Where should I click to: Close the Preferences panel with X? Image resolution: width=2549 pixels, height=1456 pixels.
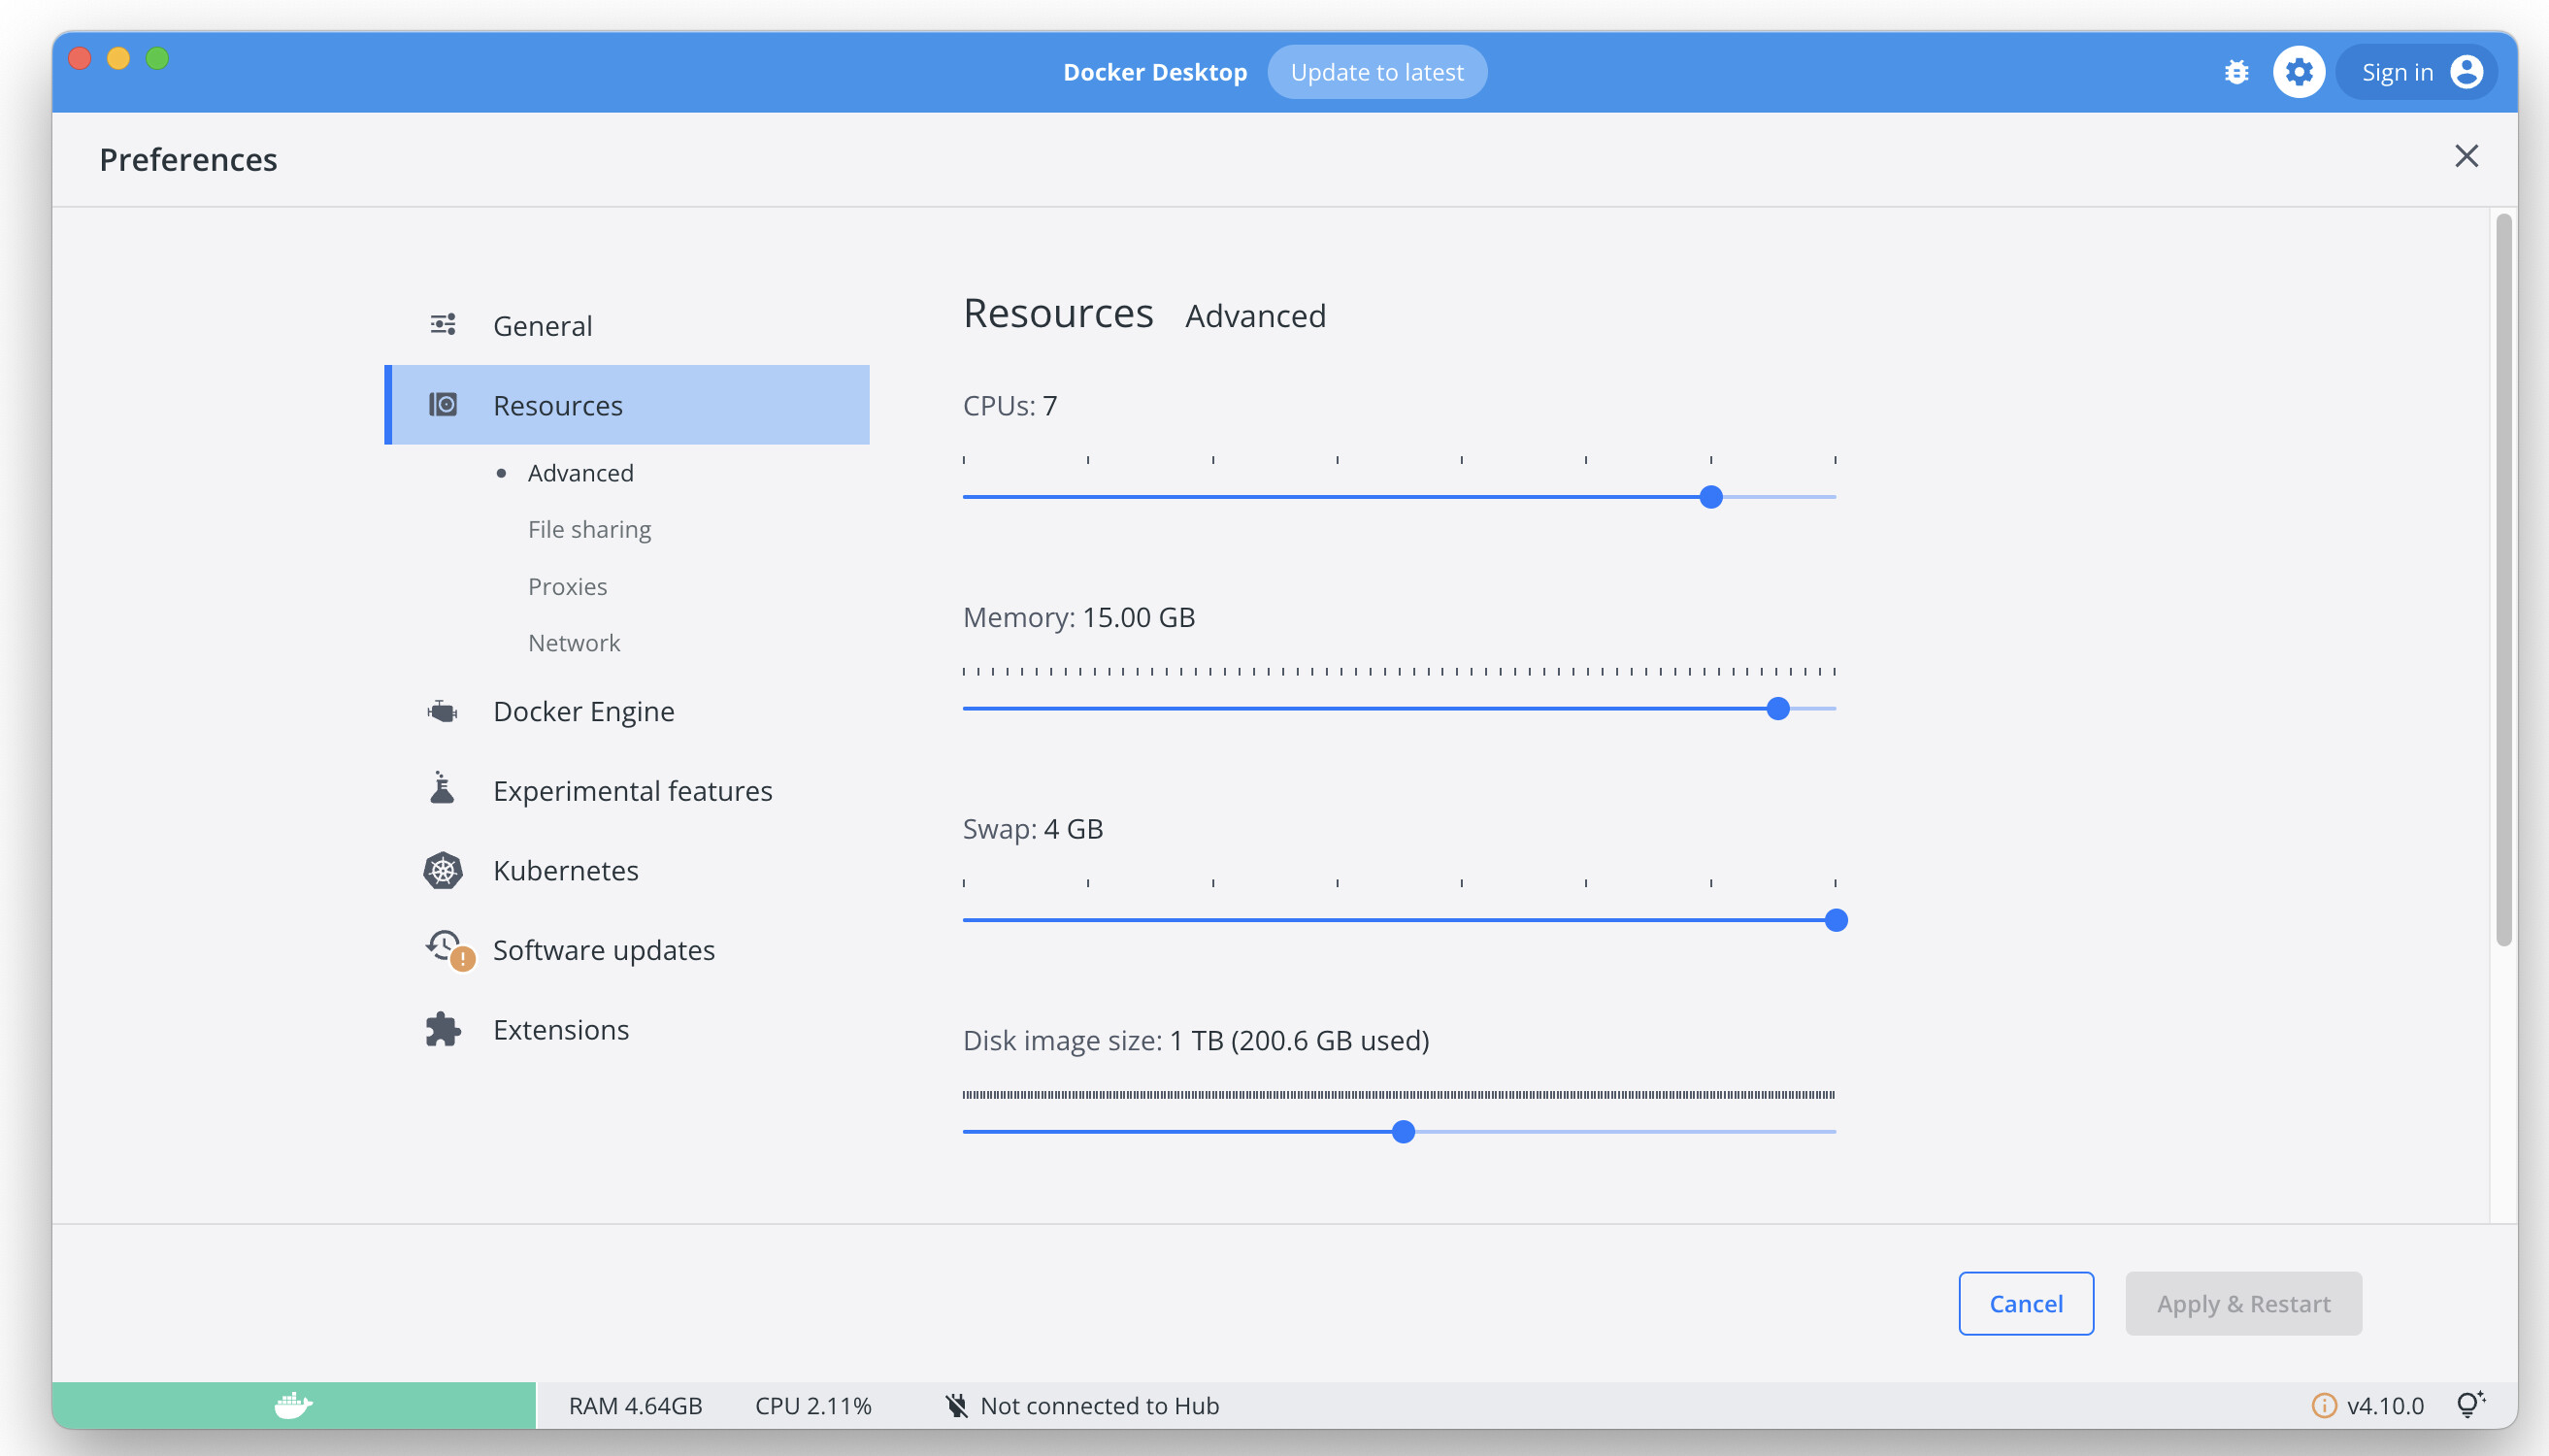[x=2466, y=156]
